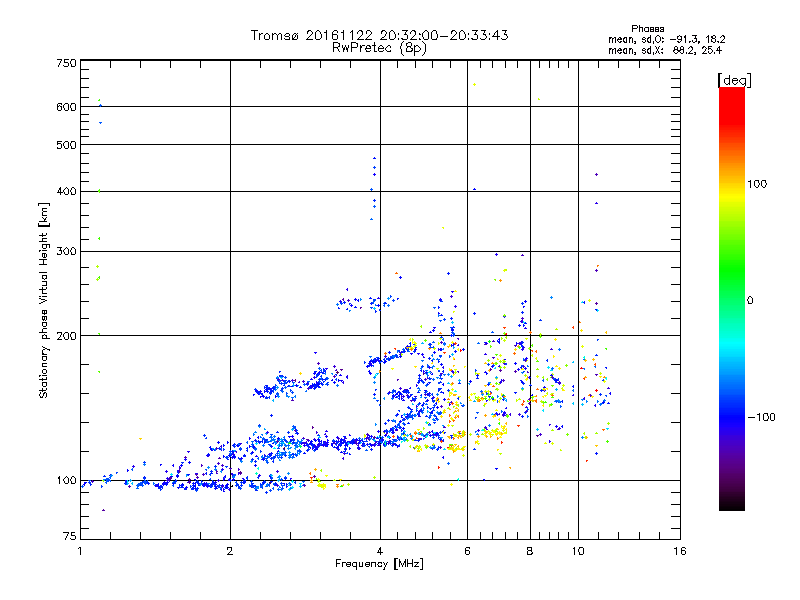Click the y-axis tick label '75'

pos(70,536)
